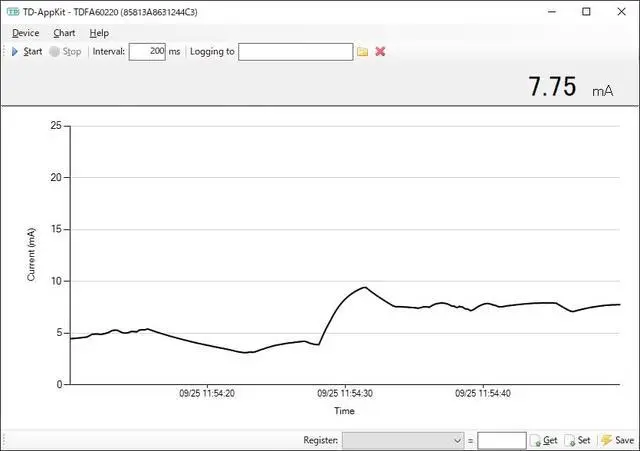Click the current peak on the chart line
This screenshot has width=640, height=451.
(x=365, y=288)
